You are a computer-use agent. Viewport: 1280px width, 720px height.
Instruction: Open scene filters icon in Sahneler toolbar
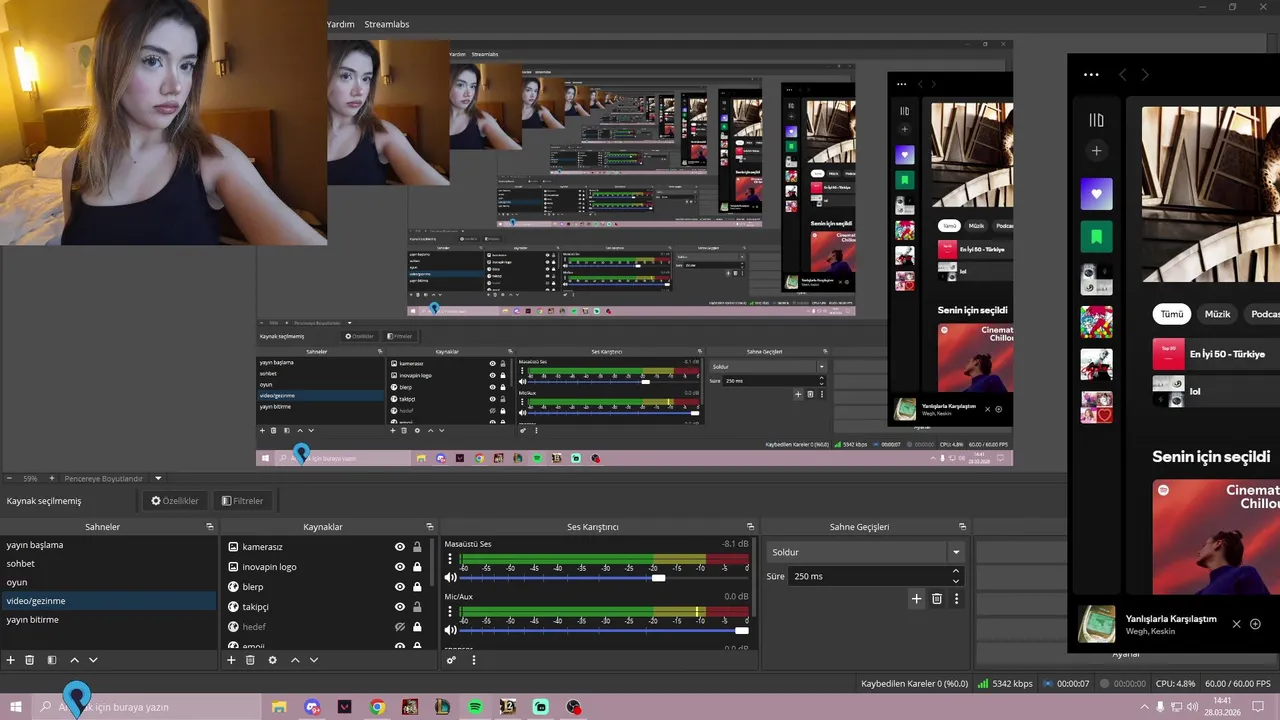click(x=52, y=660)
